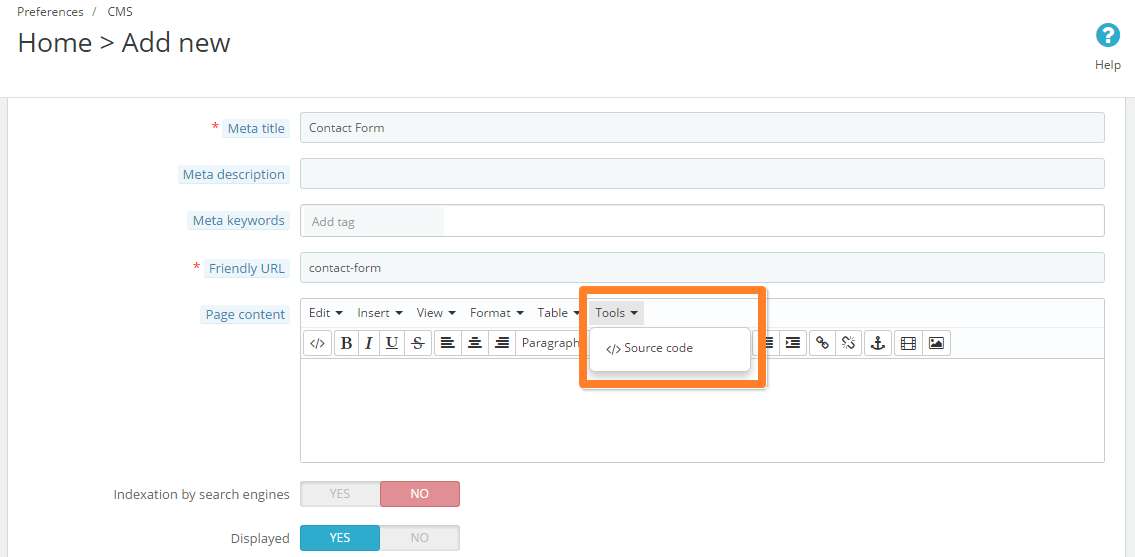Set Indexation by search engines to YES
Screen dimensions: 1135x557
340,494
